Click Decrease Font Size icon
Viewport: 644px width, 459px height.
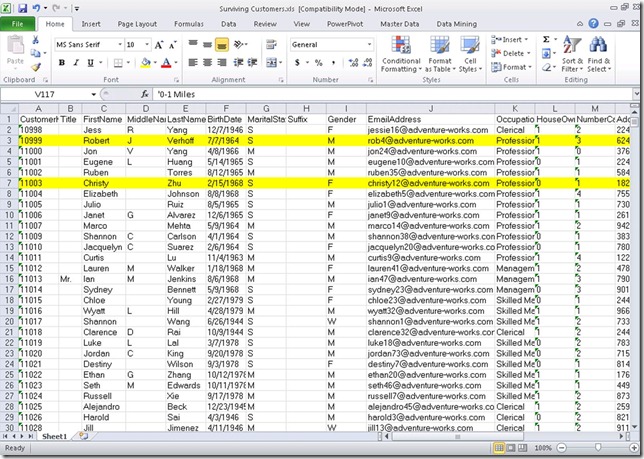point(172,45)
